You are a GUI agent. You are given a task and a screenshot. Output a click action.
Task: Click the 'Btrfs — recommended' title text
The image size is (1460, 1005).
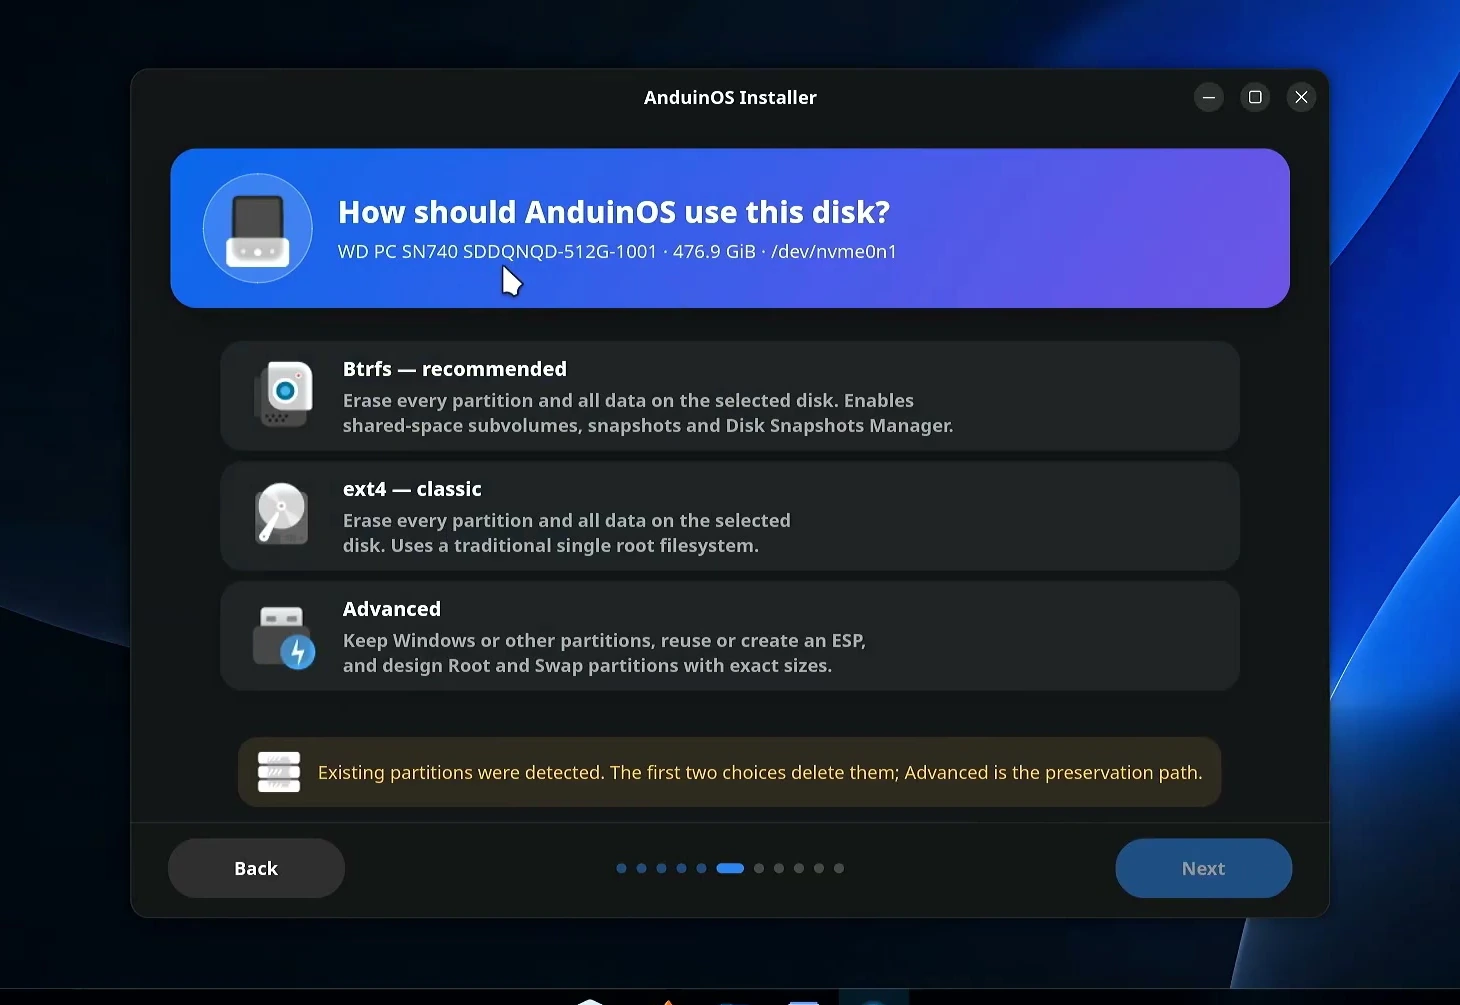click(455, 369)
